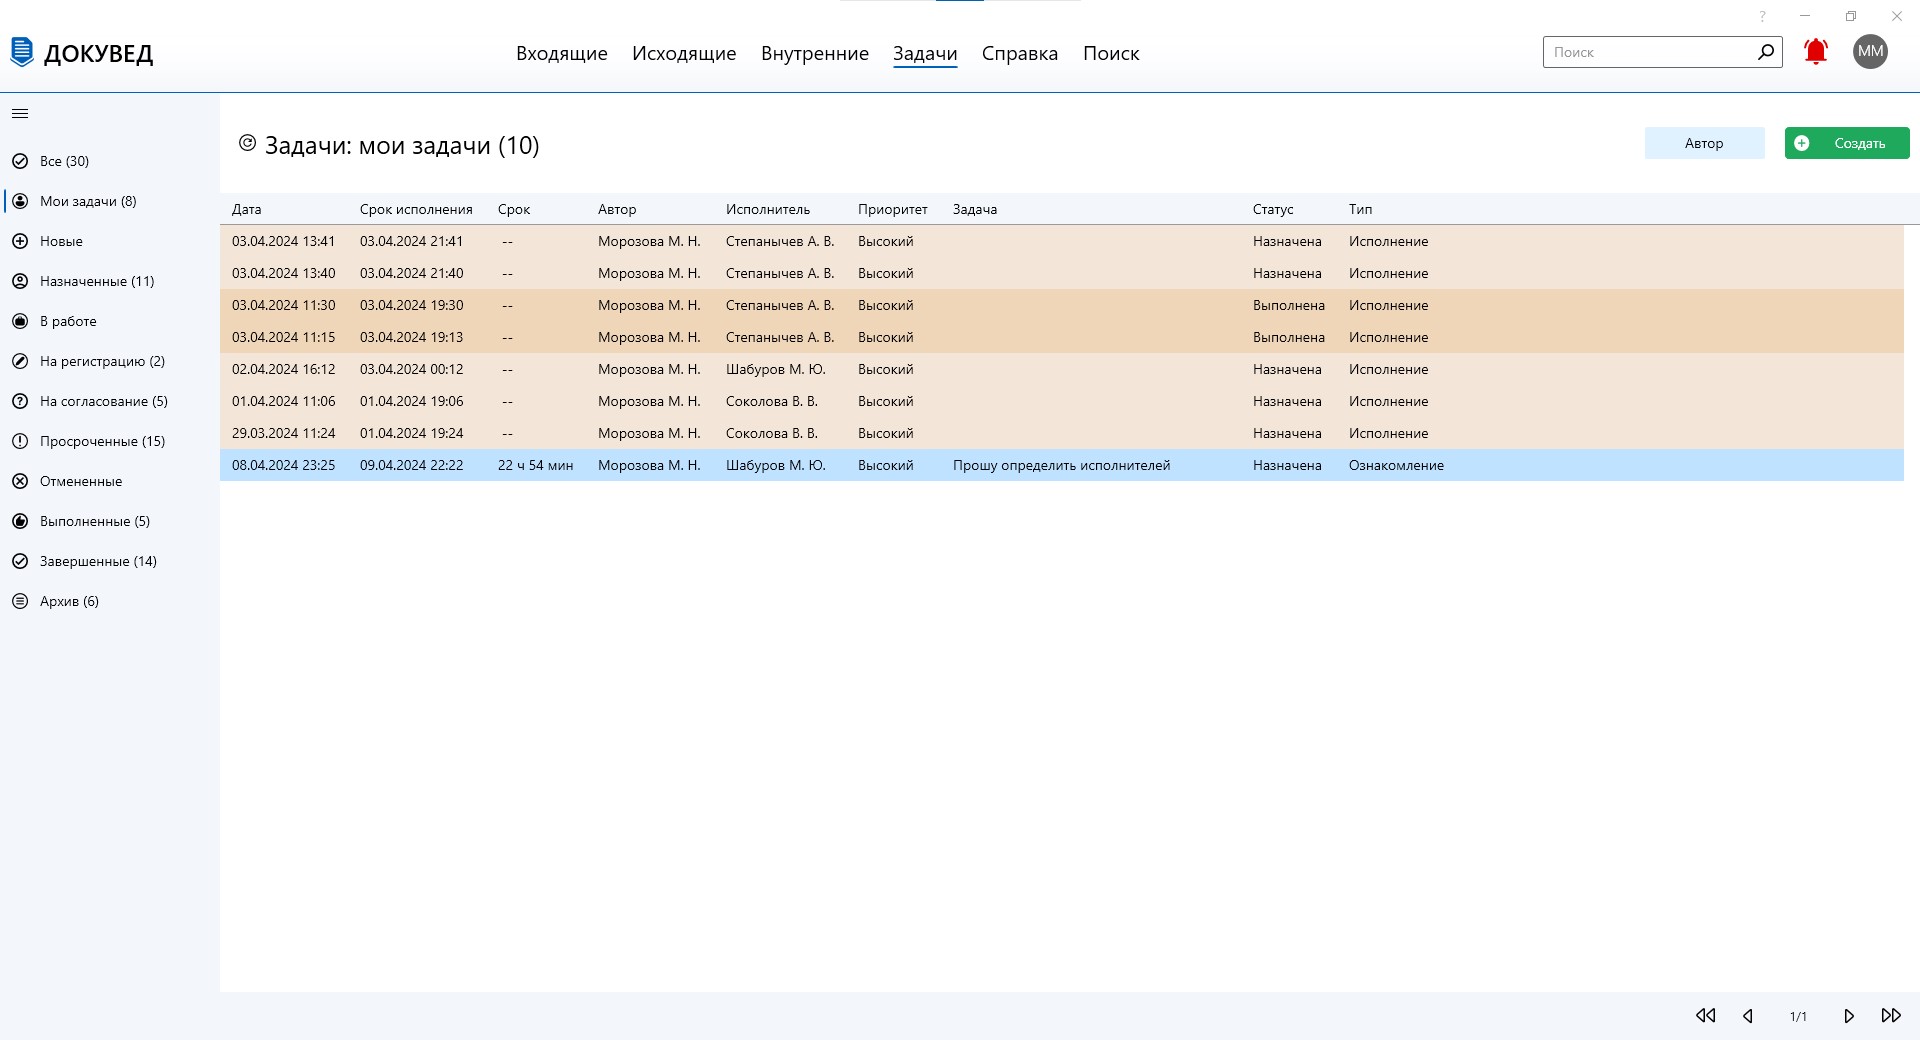Click the help question mark icon

pos(1763,17)
